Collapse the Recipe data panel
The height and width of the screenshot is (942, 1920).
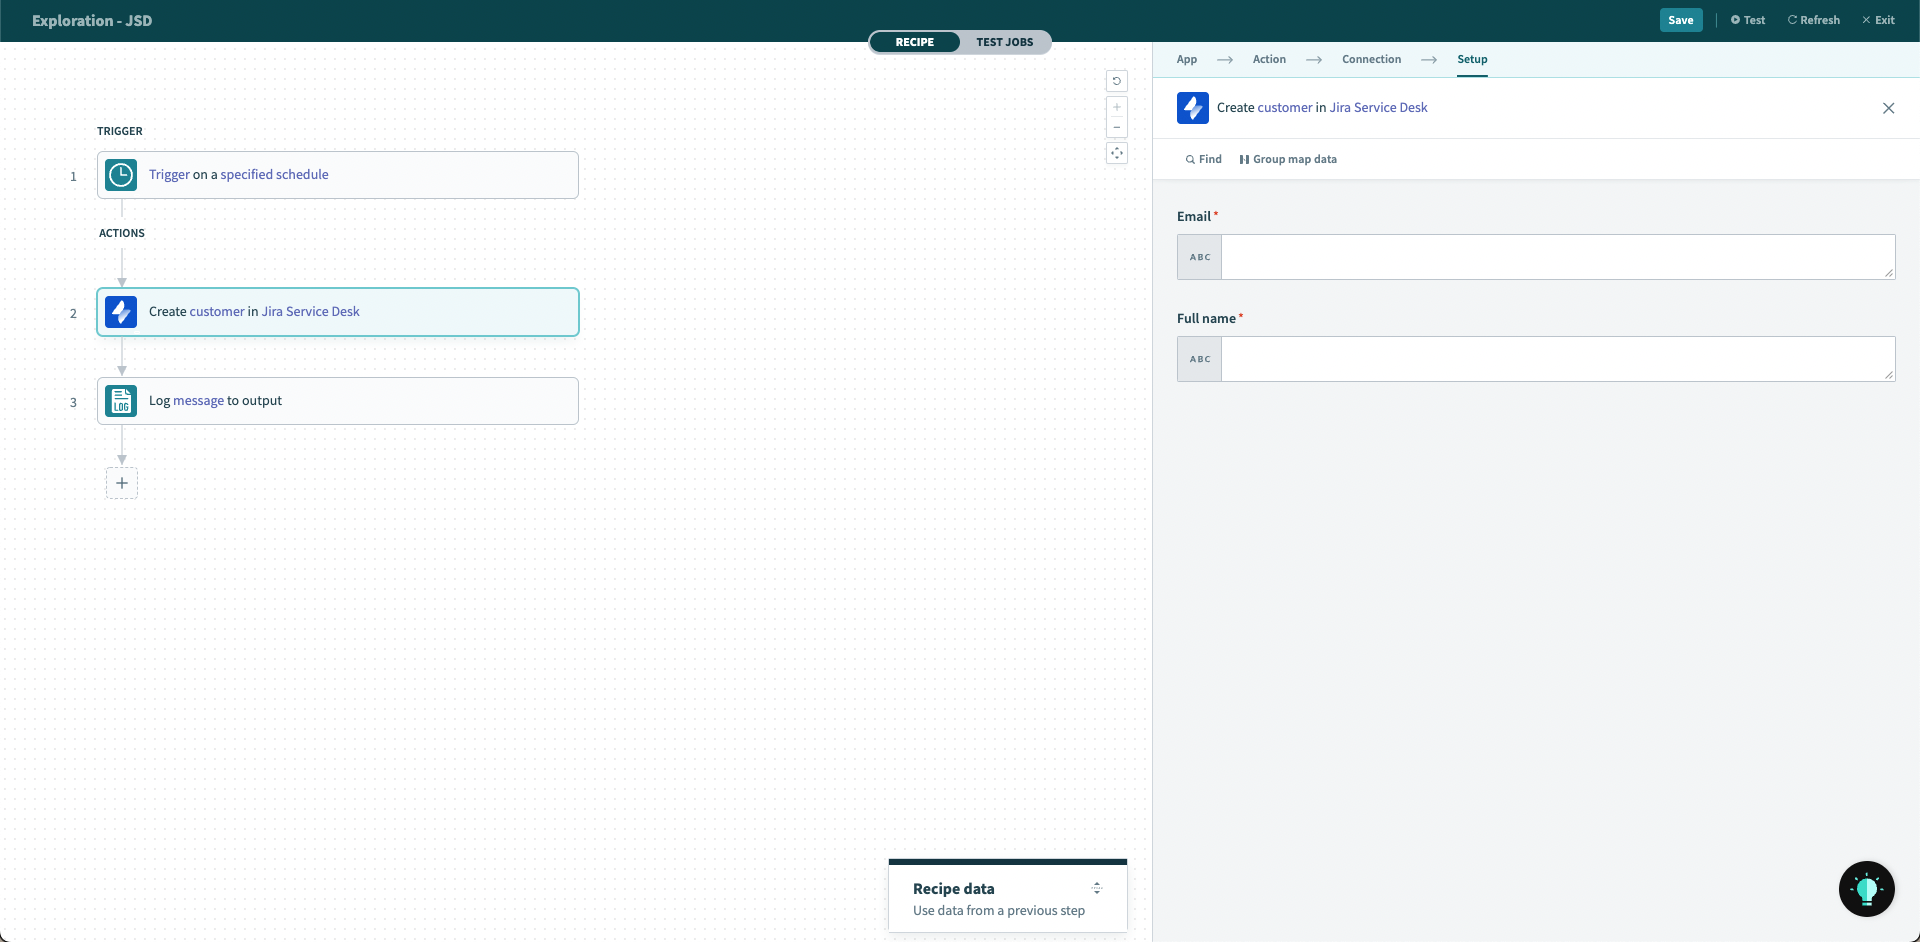coord(1097,887)
